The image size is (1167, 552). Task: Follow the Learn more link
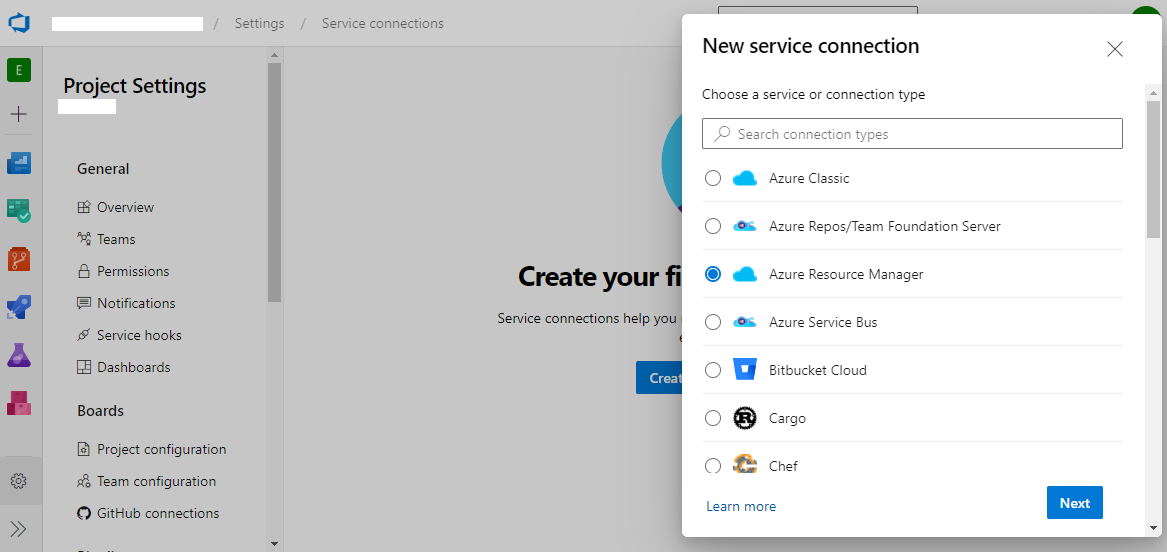point(741,506)
